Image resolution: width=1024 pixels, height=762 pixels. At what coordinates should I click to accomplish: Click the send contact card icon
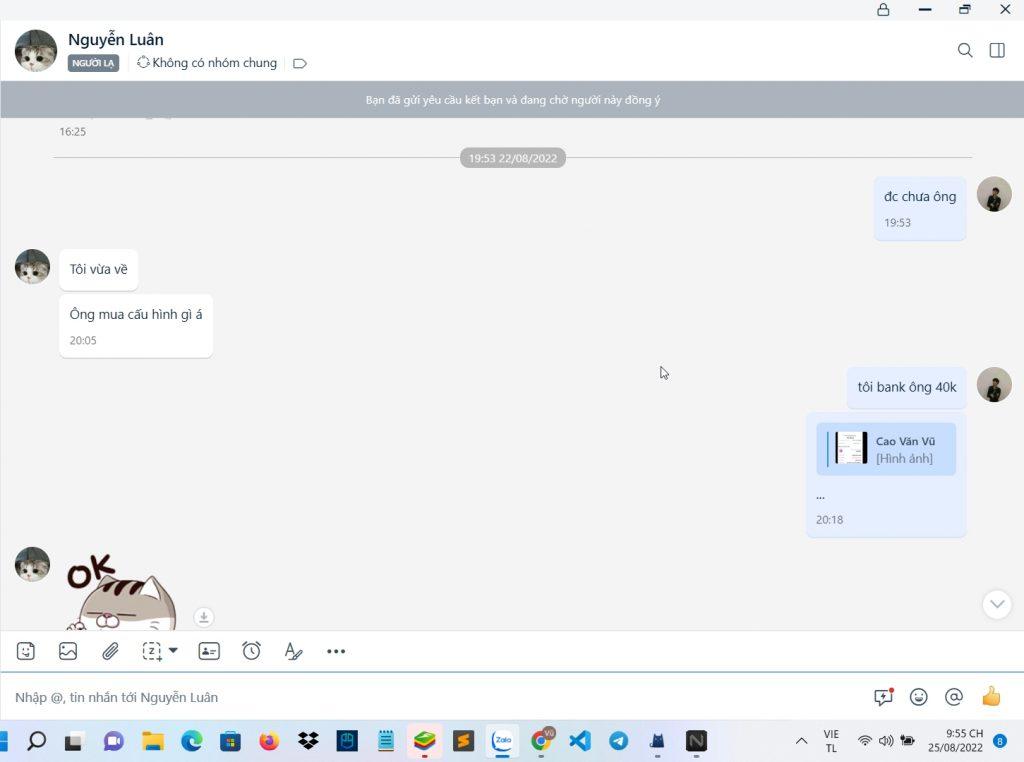pyautogui.click(x=209, y=651)
